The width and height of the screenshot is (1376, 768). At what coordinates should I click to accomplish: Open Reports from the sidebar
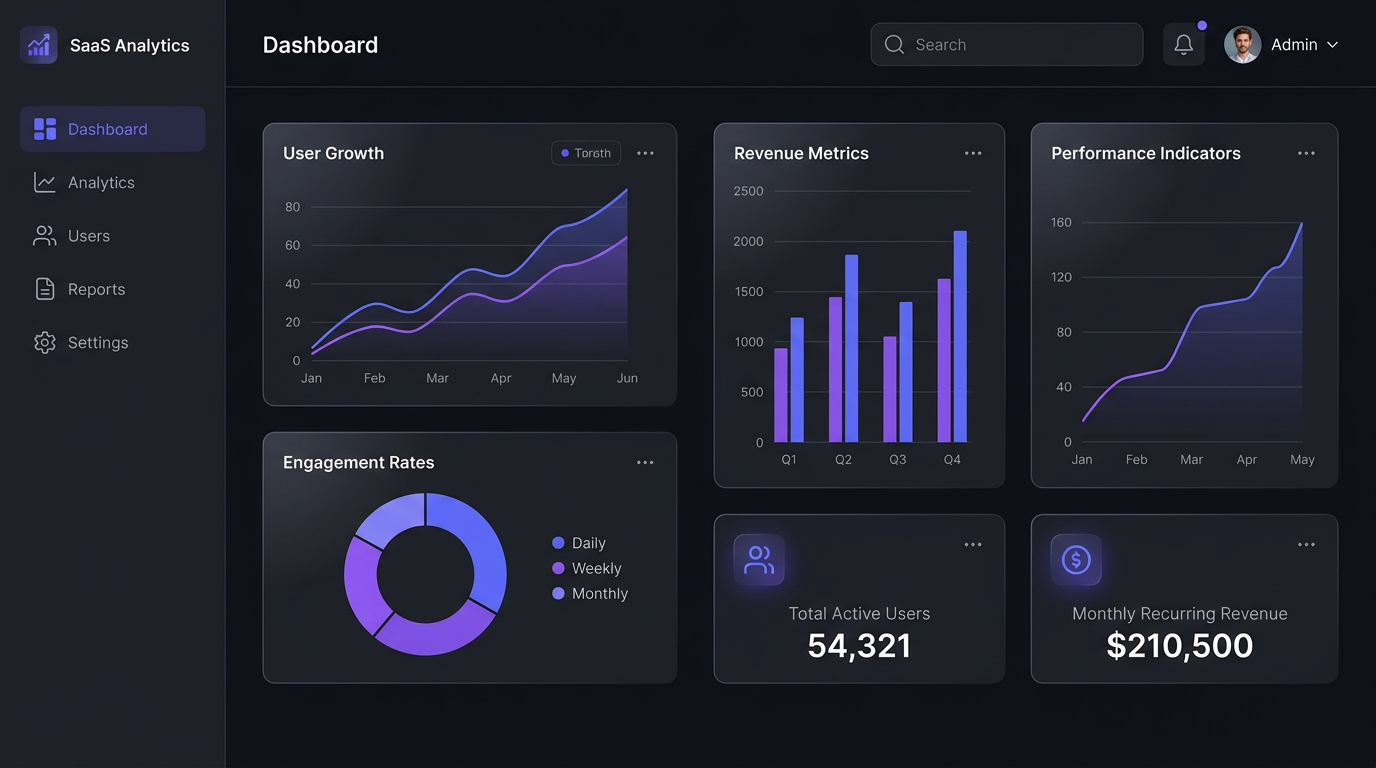[113, 289]
